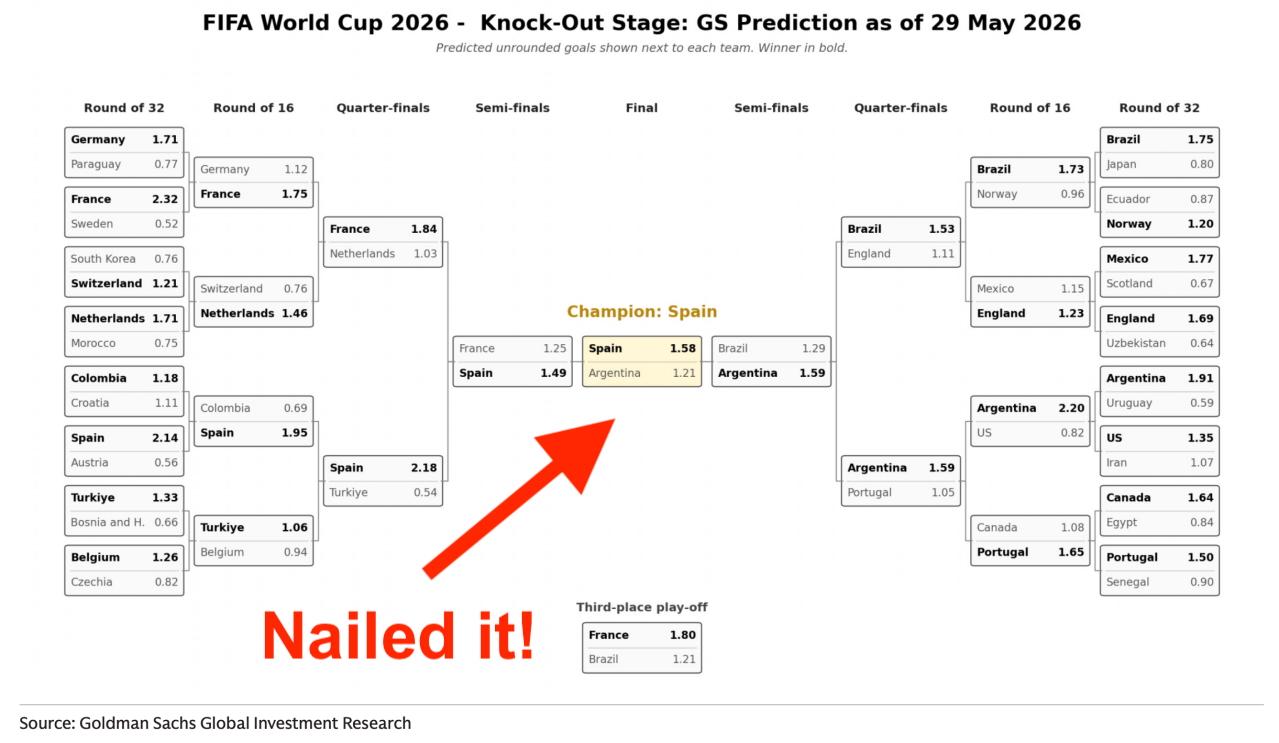Screen dimensions: 1279x743
Task: Click the Goldman Sachs source line
Action: tap(215, 723)
